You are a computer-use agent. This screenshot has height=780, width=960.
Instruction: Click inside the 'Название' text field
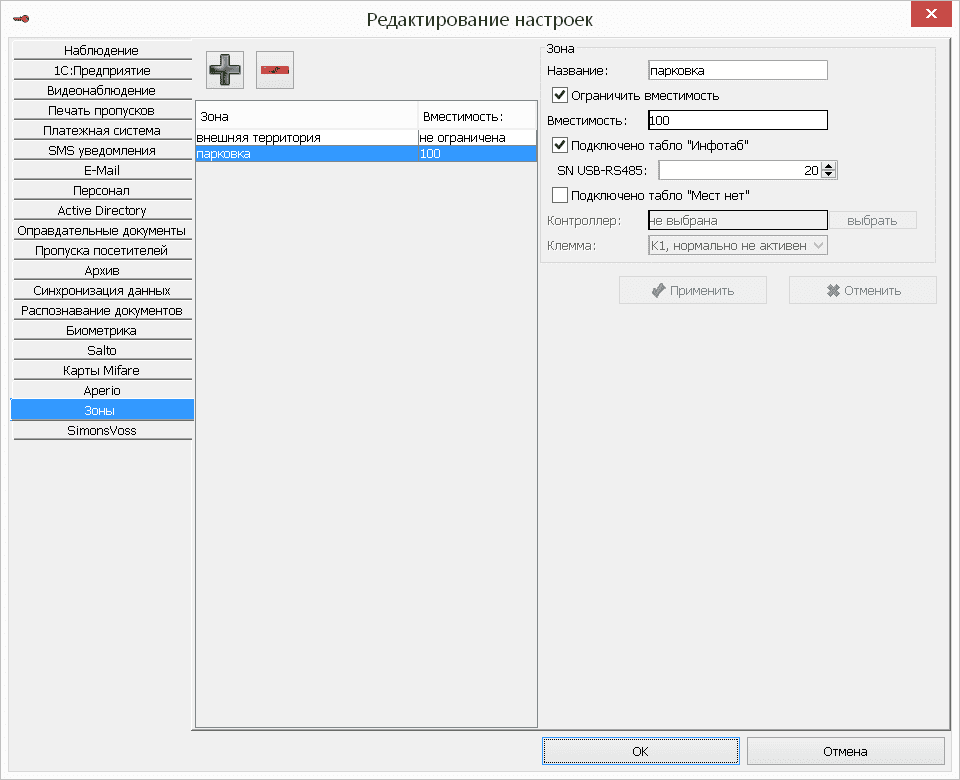[738, 70]
